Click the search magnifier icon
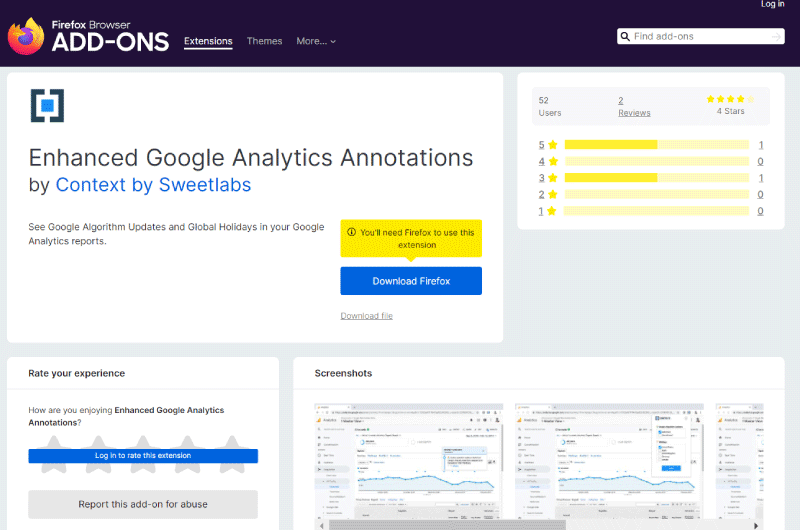The height and width of the screenshot is (530, 800). pyautogui.click(x=625, y=37)
